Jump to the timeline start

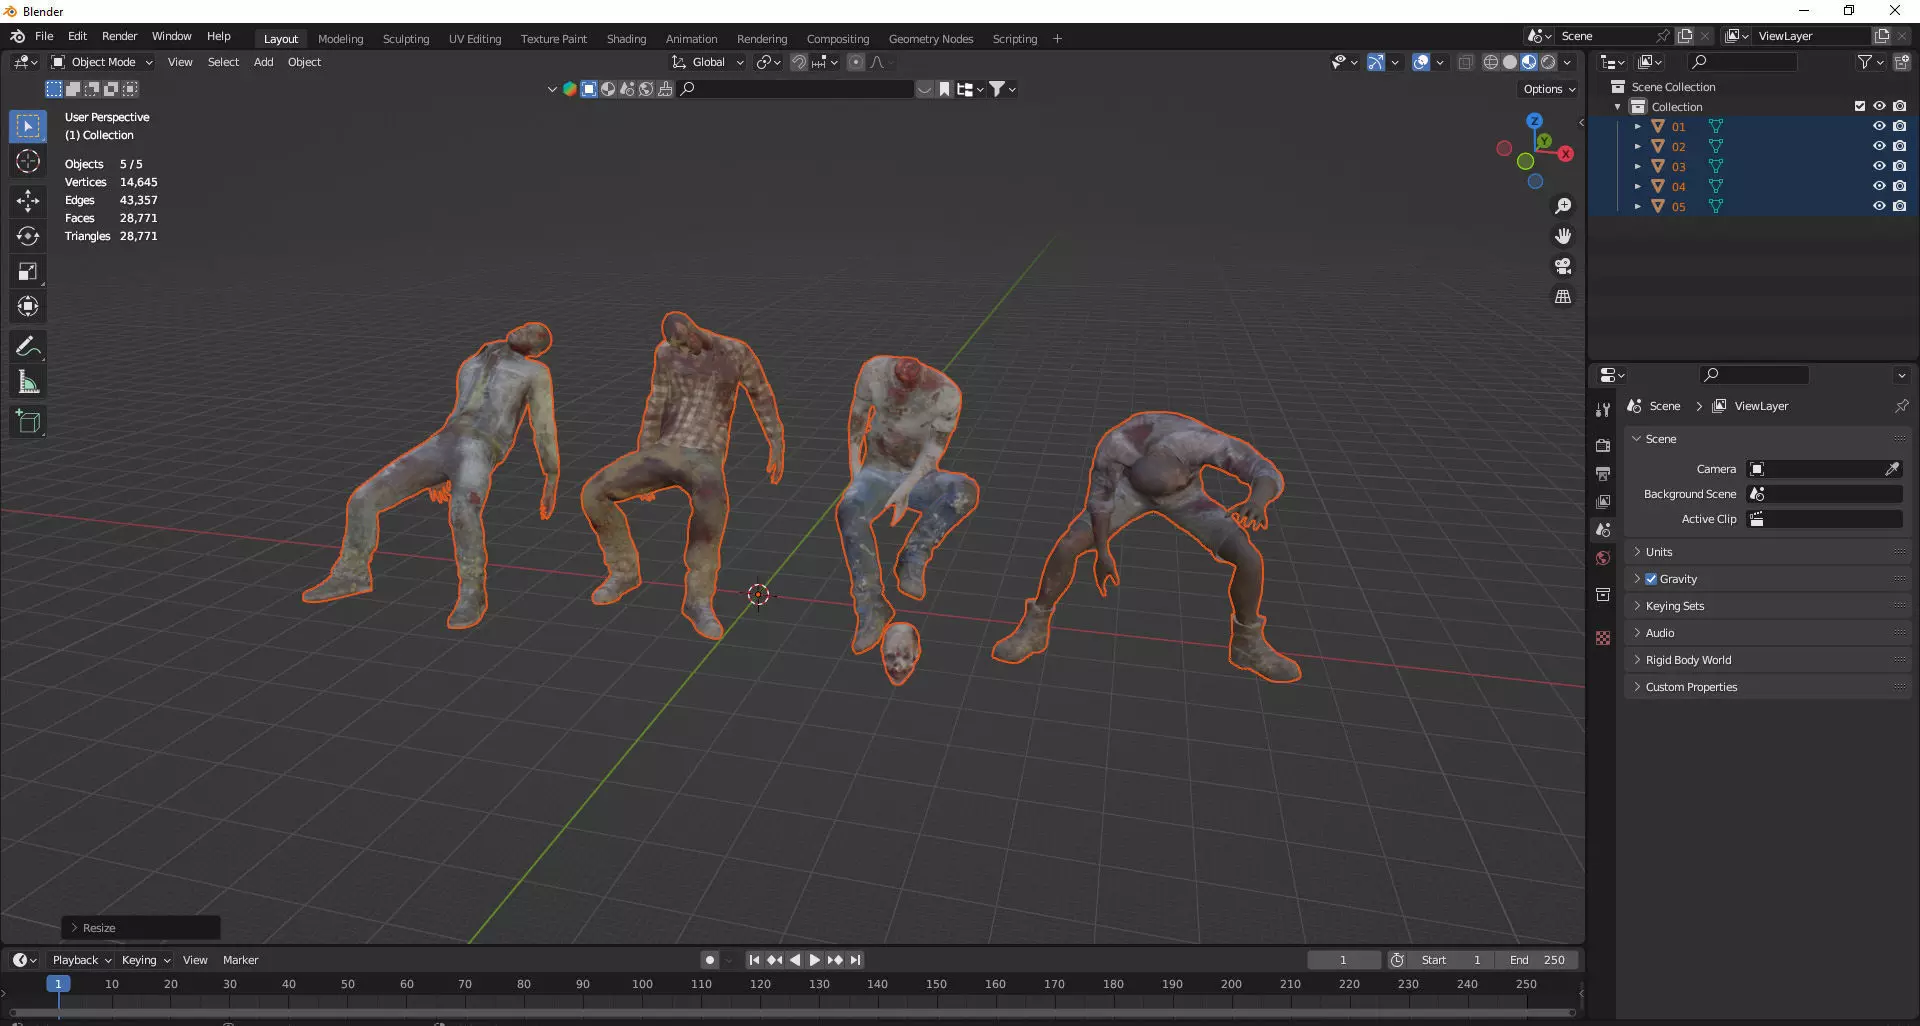754,960
